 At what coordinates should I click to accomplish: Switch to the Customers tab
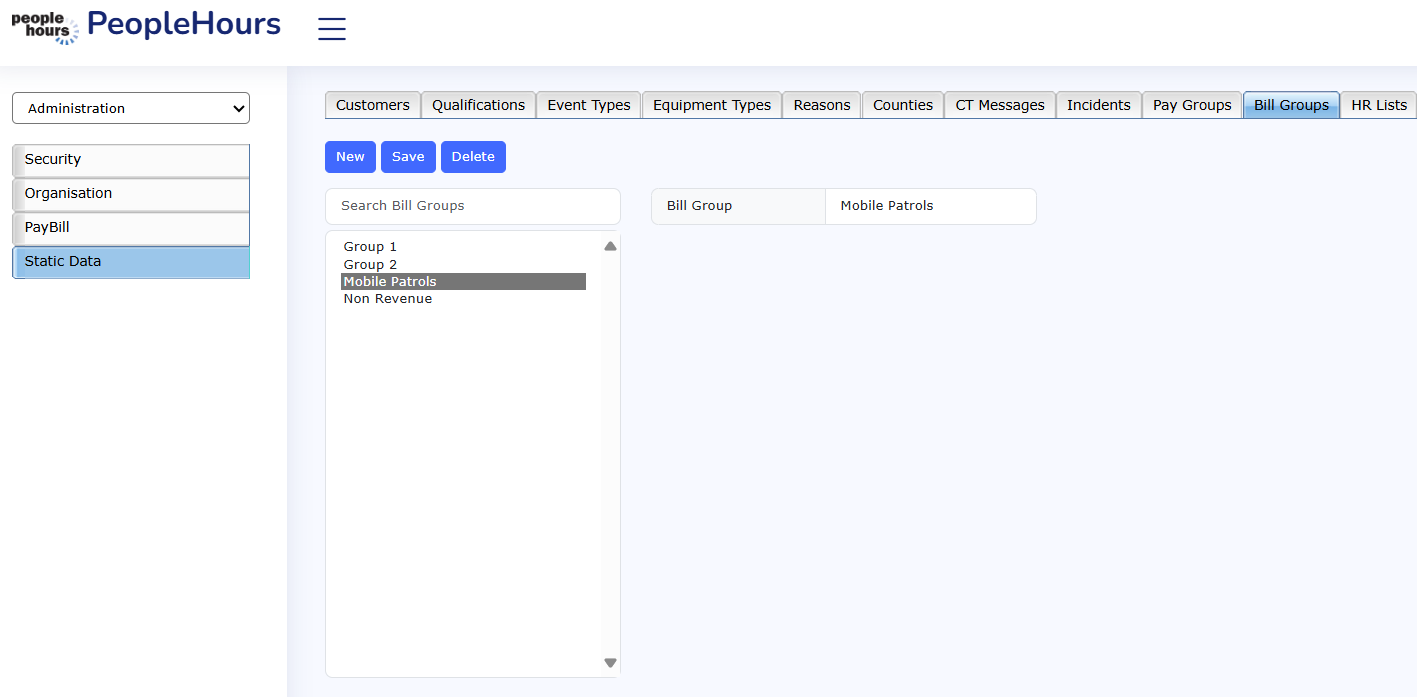372,105
